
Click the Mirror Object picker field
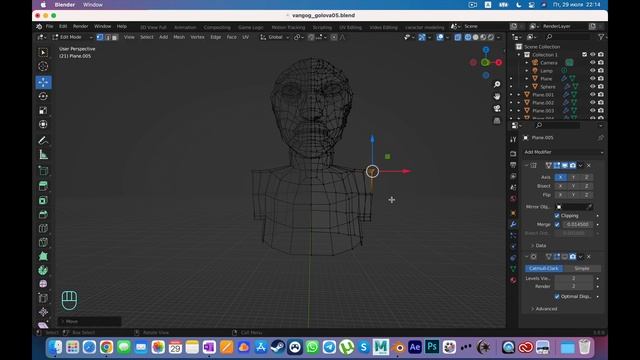coord(574,207)
